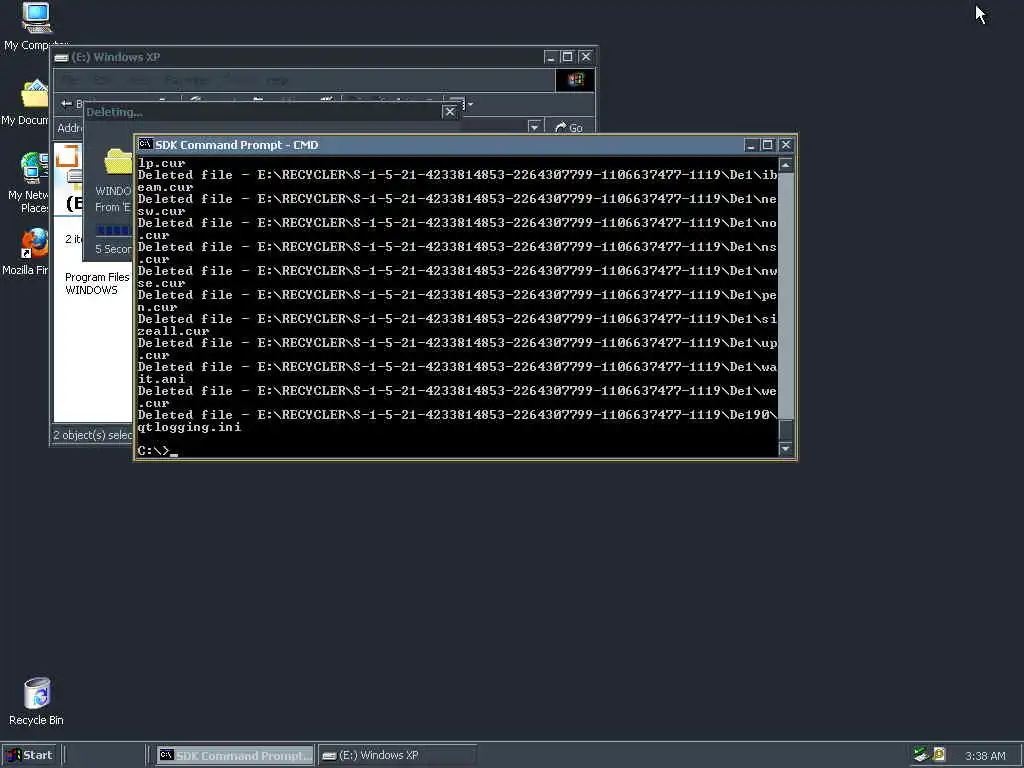
Task: Open My Network Places desktop icon
Action: [x=27, y=183]
